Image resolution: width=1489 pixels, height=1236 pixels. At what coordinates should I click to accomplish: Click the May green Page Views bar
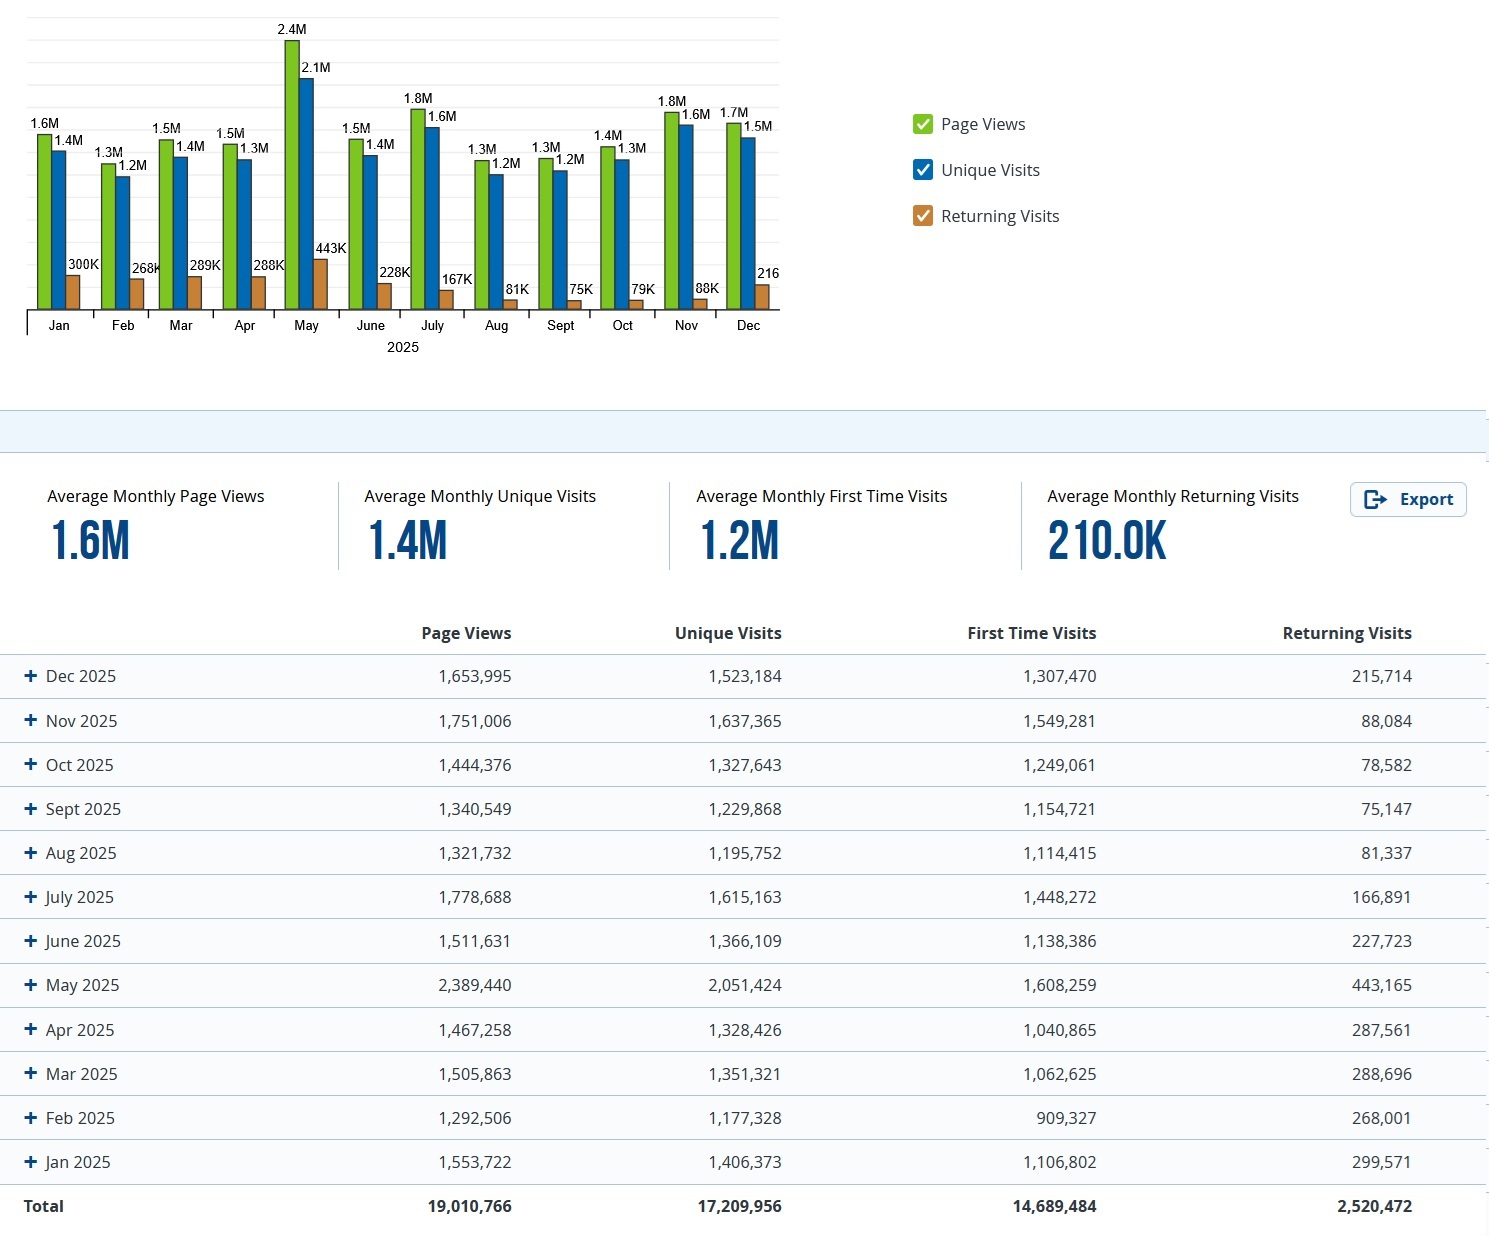tap(292, 175)
